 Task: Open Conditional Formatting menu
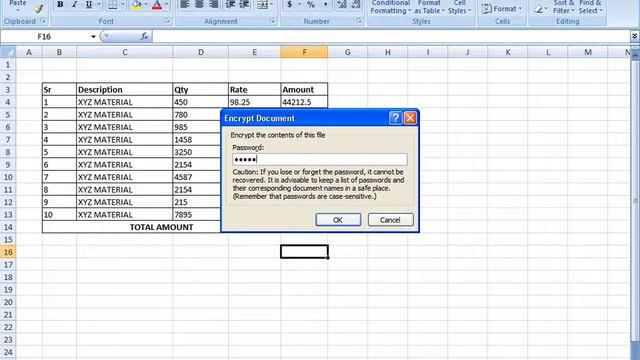coord(391,7)
